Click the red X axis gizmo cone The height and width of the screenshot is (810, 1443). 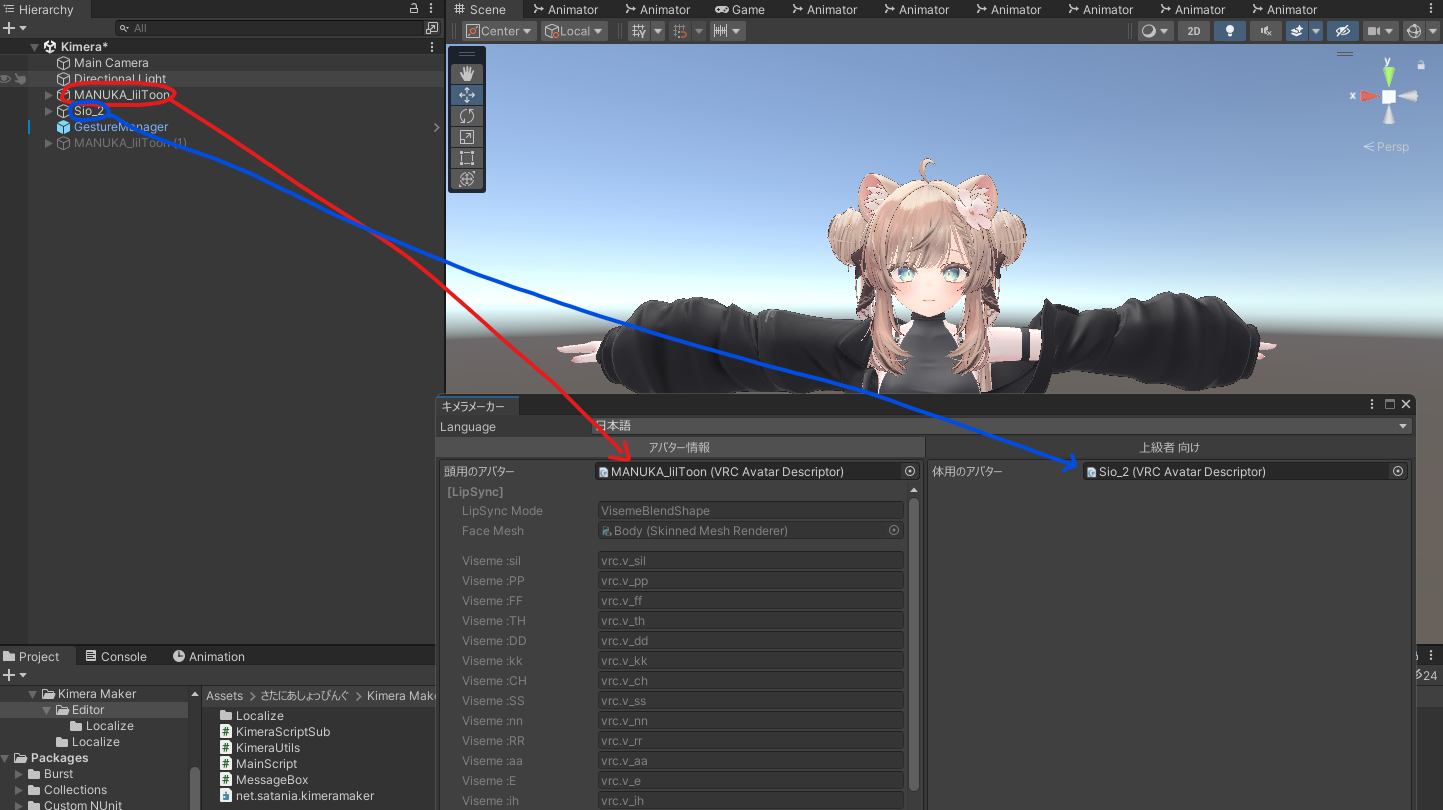[1369, 96]
